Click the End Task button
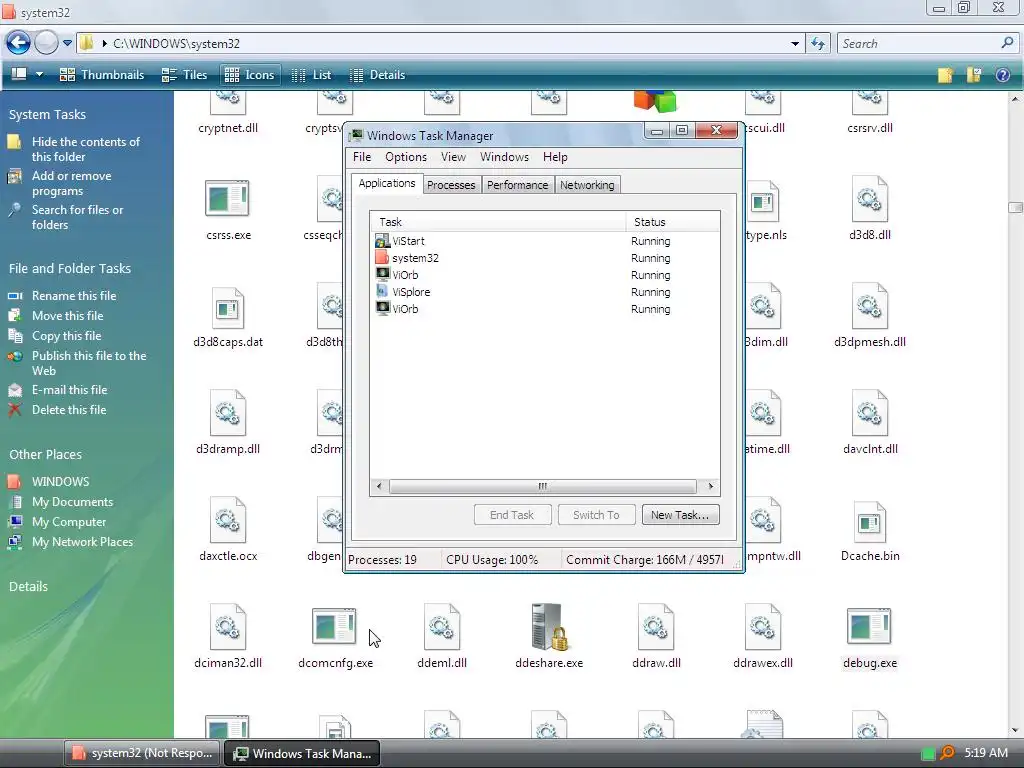The width and height of the screenshot is (1024, 768). (512, 515)
